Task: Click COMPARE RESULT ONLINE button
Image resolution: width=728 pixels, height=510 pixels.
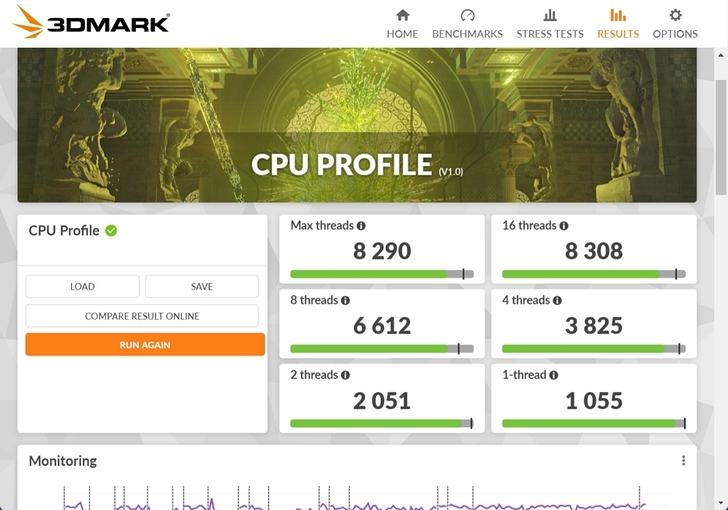Action: [x=142, y=316]
